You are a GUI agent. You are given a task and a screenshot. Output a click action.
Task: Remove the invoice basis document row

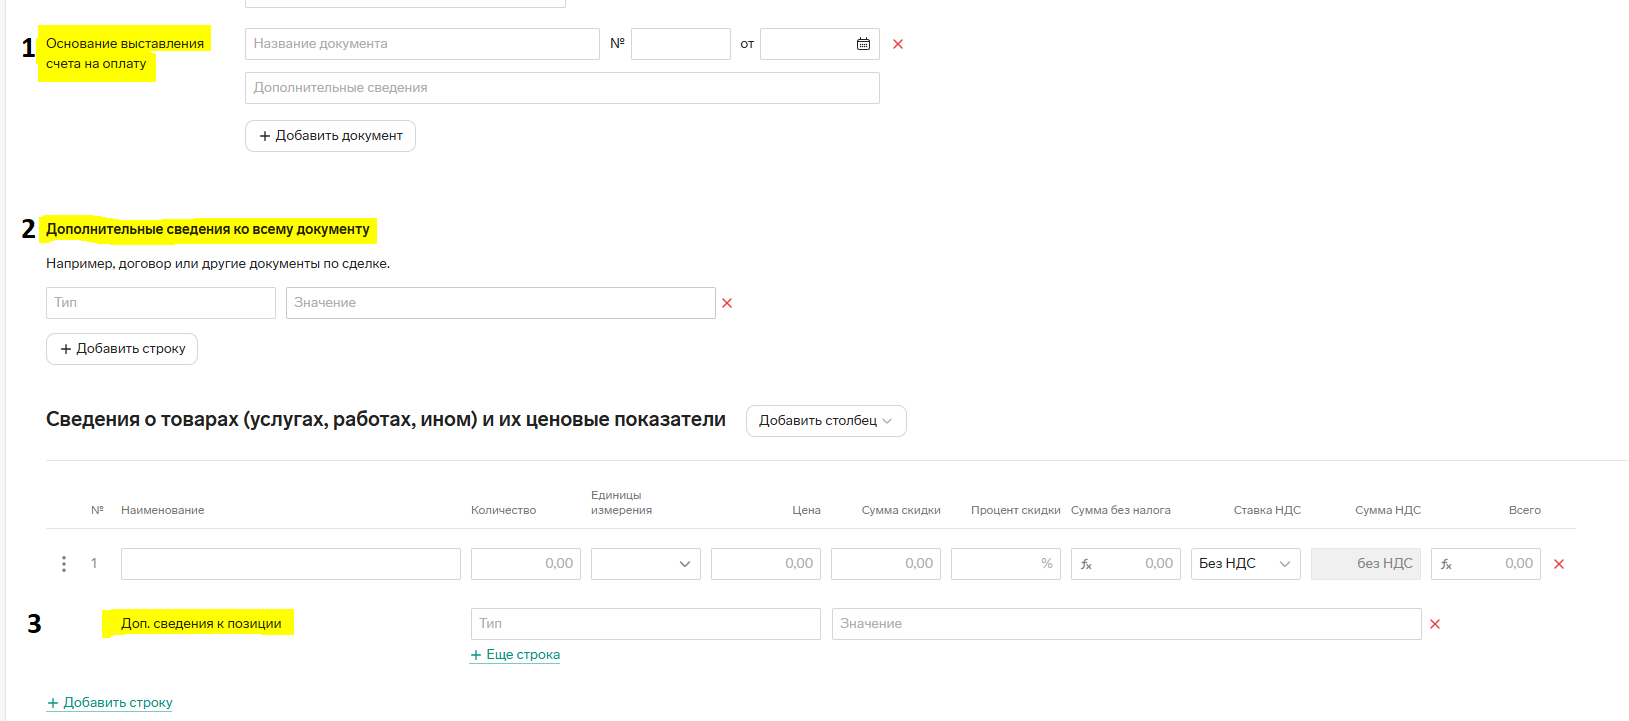[x=898, y=44]
